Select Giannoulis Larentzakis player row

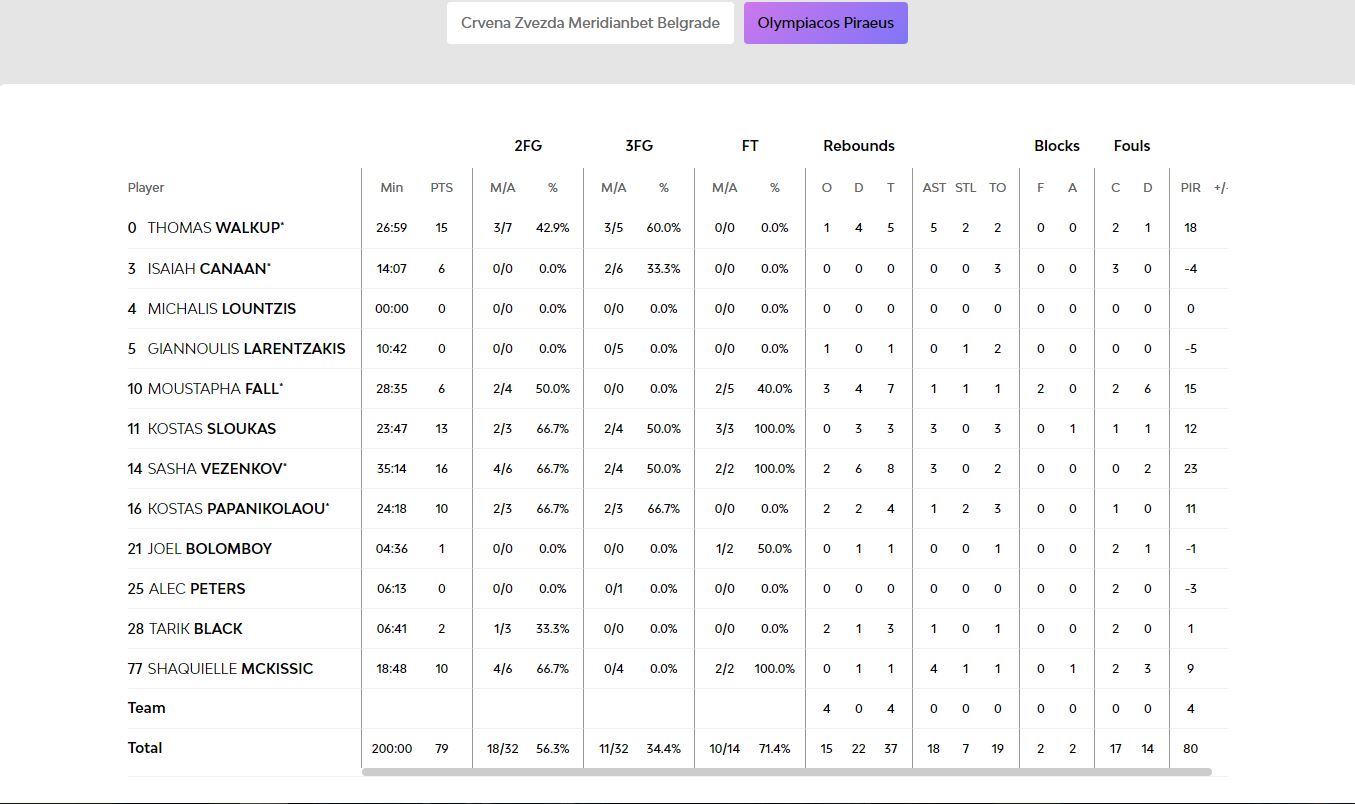tap(245, 348)
